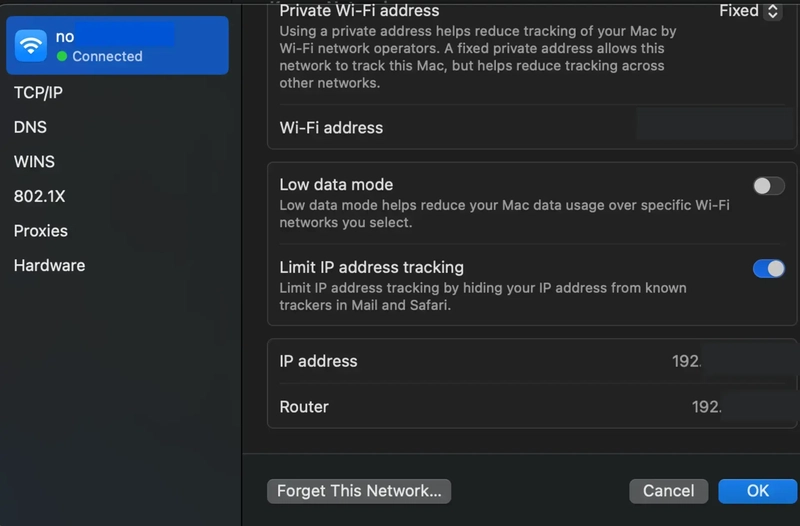Disable Limit IP address tracking toggle
The width and height of the screenshot is (800, 526).
(x=769, y=268)
